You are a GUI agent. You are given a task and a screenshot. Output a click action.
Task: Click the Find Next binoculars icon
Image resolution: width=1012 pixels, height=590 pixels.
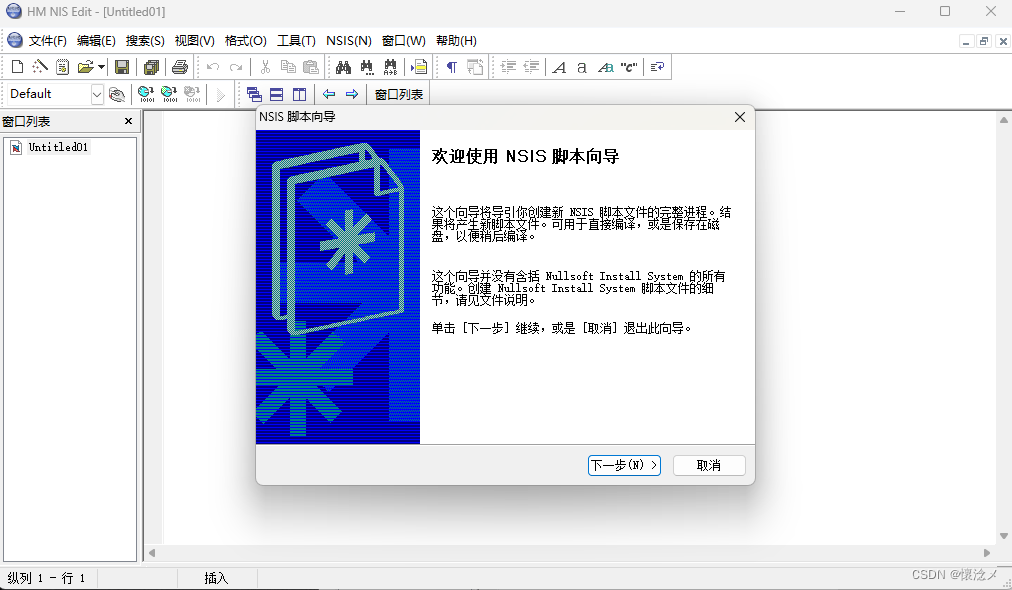(367, 66)
